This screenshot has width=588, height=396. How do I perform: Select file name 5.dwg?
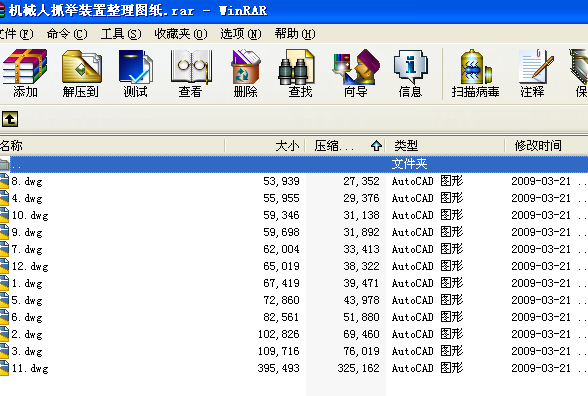[27, 300]
